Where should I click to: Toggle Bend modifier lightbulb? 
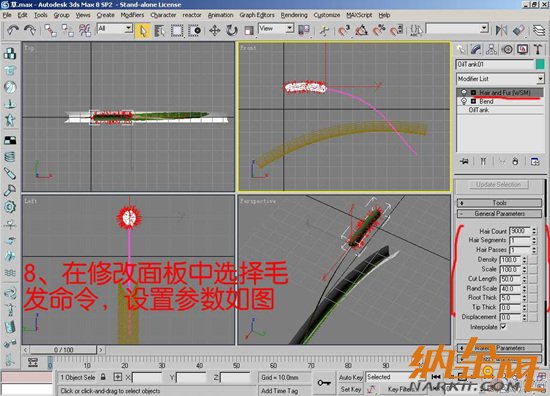pyautogui.click(x=464, y=101)
